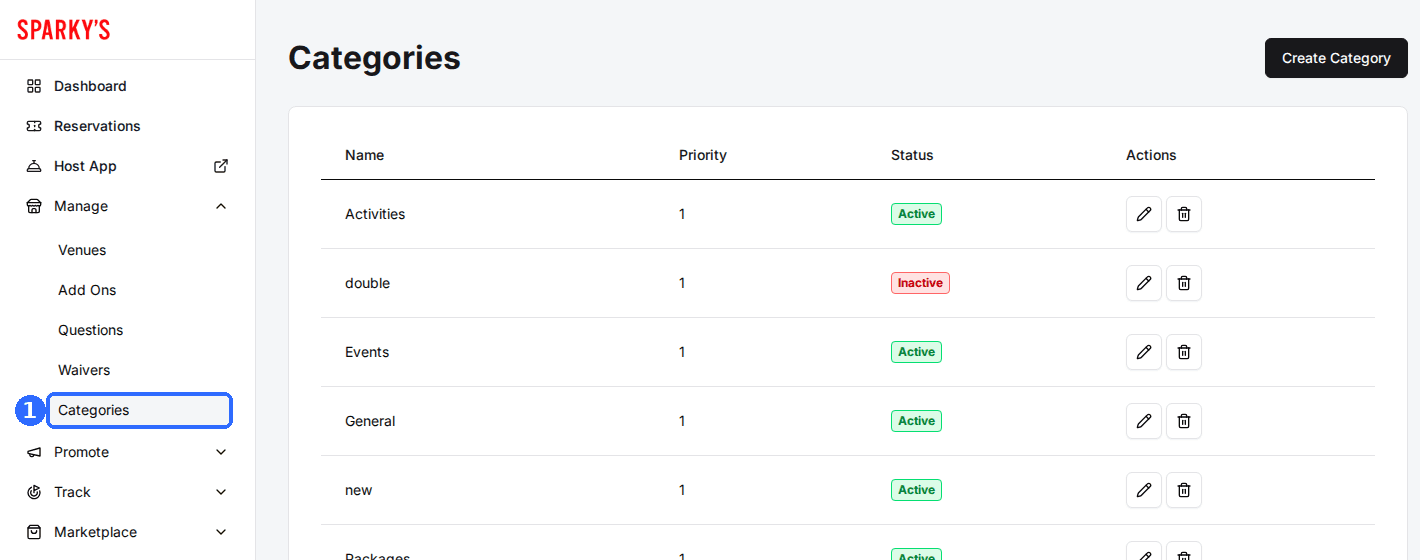The image size is (1420, 560).
Task: Click the Marketplace bag icon
Action: coord(34,532)
